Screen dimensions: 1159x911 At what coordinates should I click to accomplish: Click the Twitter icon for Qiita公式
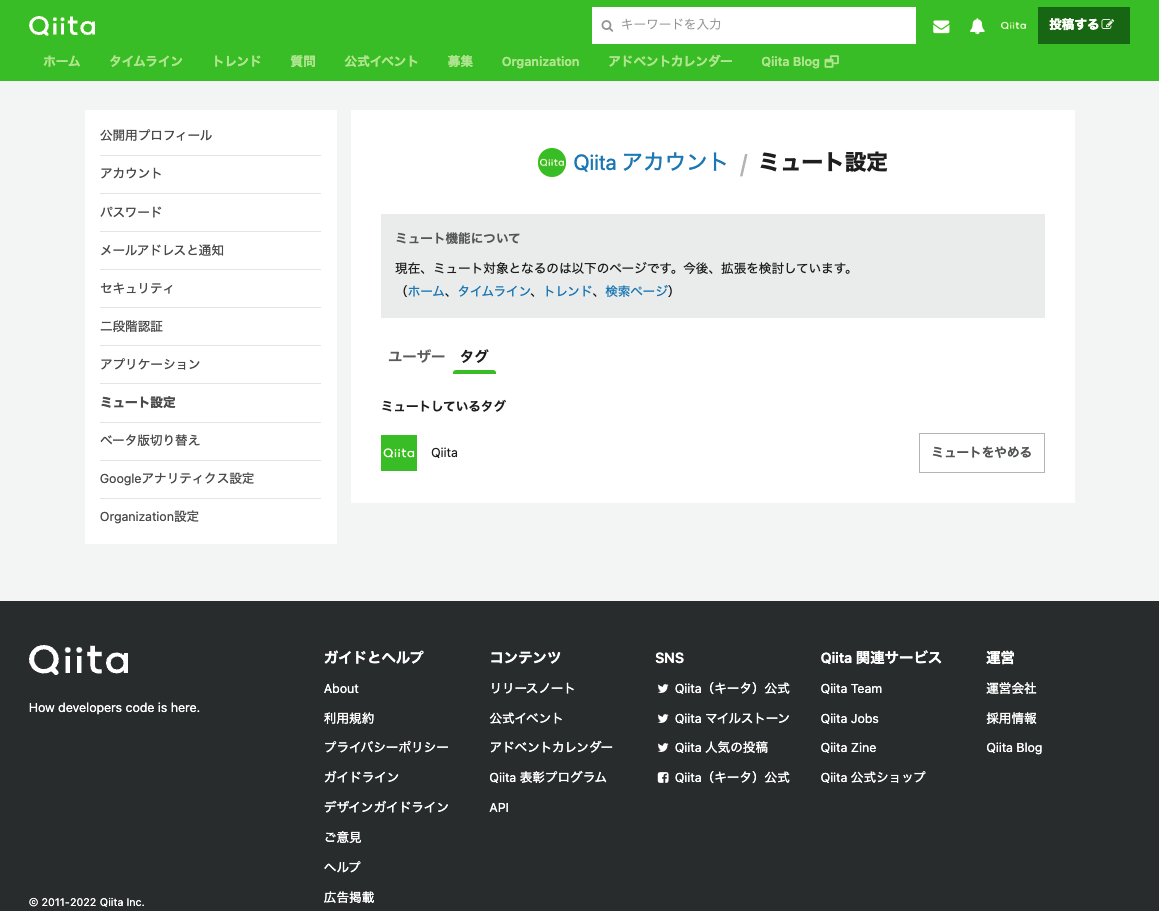[x=662, y=688]
